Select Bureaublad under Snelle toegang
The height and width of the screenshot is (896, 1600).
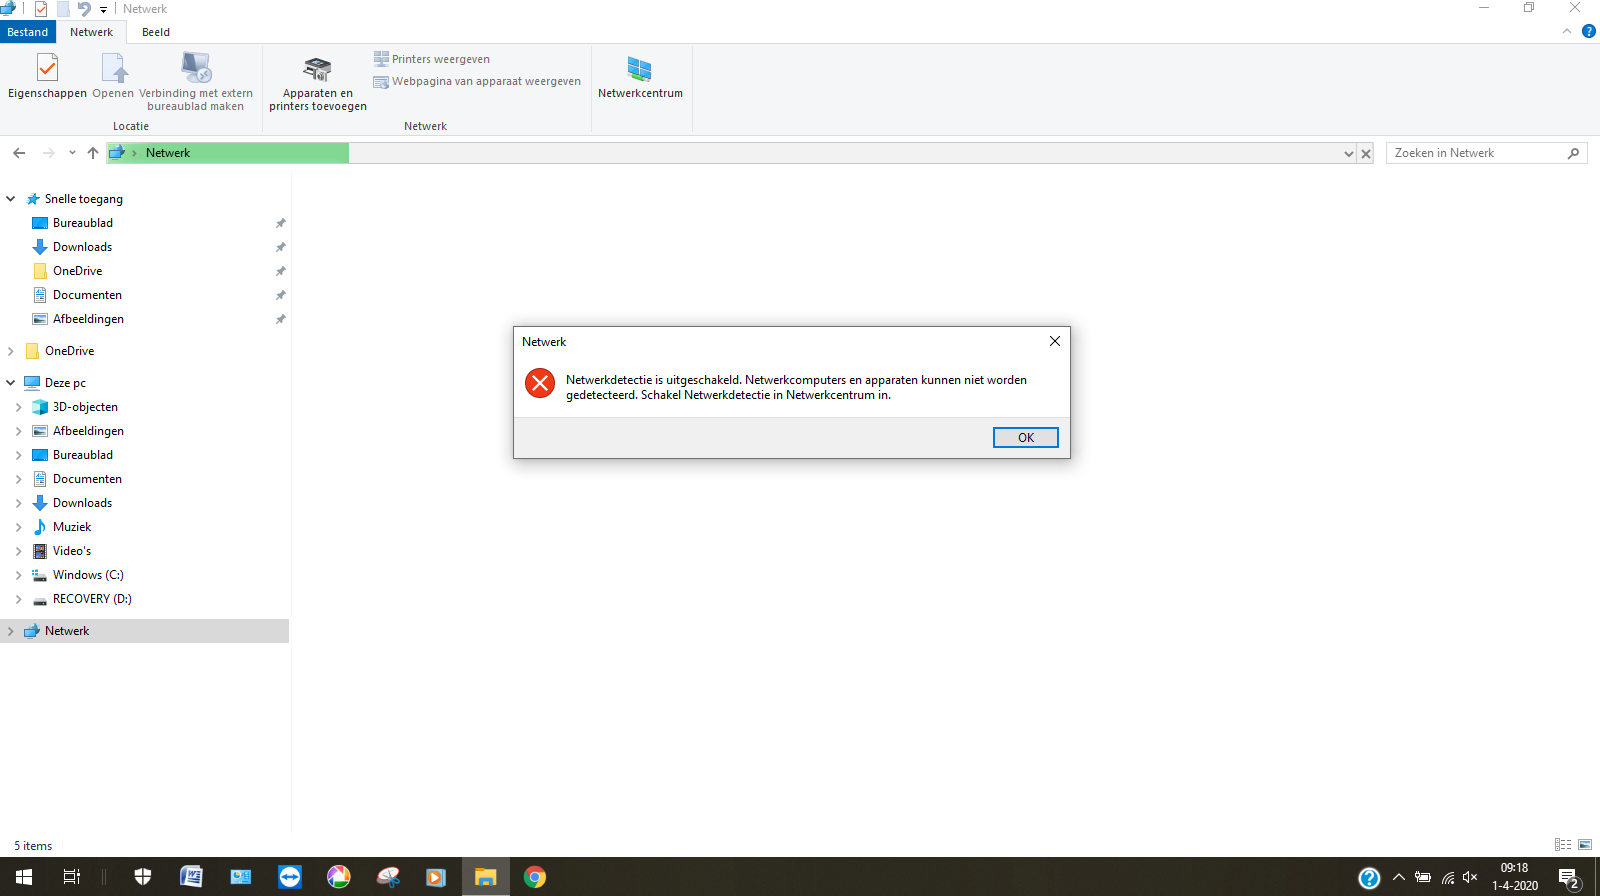coord(83,223)
